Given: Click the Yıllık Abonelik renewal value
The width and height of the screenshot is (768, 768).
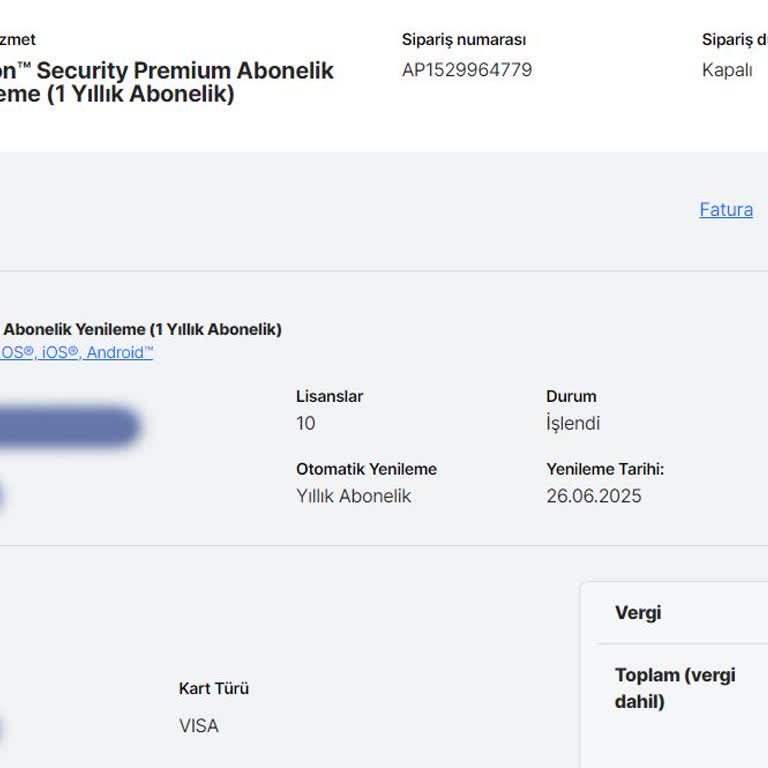Looking at the screenshot, I should [353, 496].
